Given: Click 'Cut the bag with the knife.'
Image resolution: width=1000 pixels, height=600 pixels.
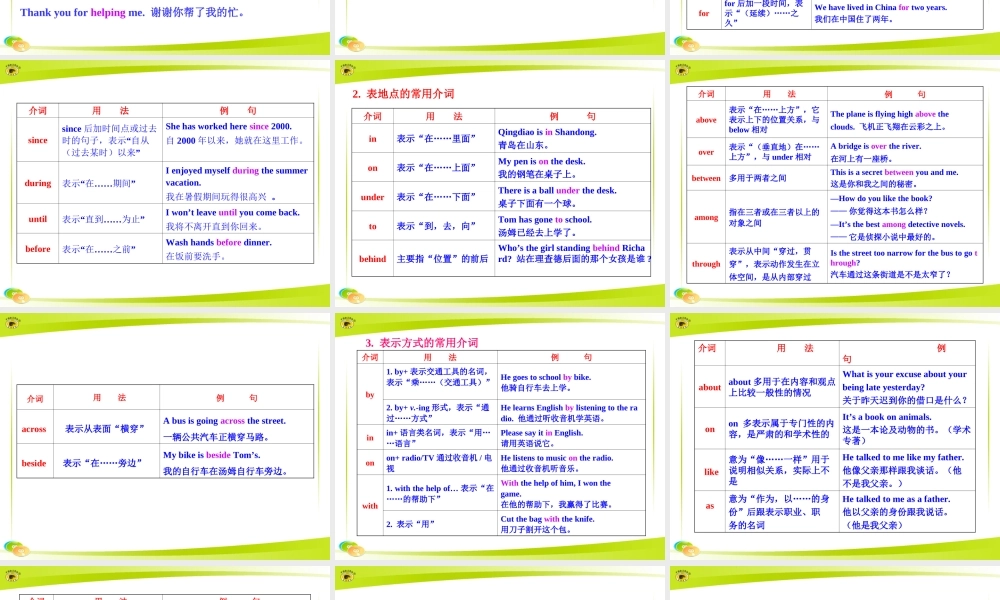Looking at the screenshot, I should (x=547, y=519).
